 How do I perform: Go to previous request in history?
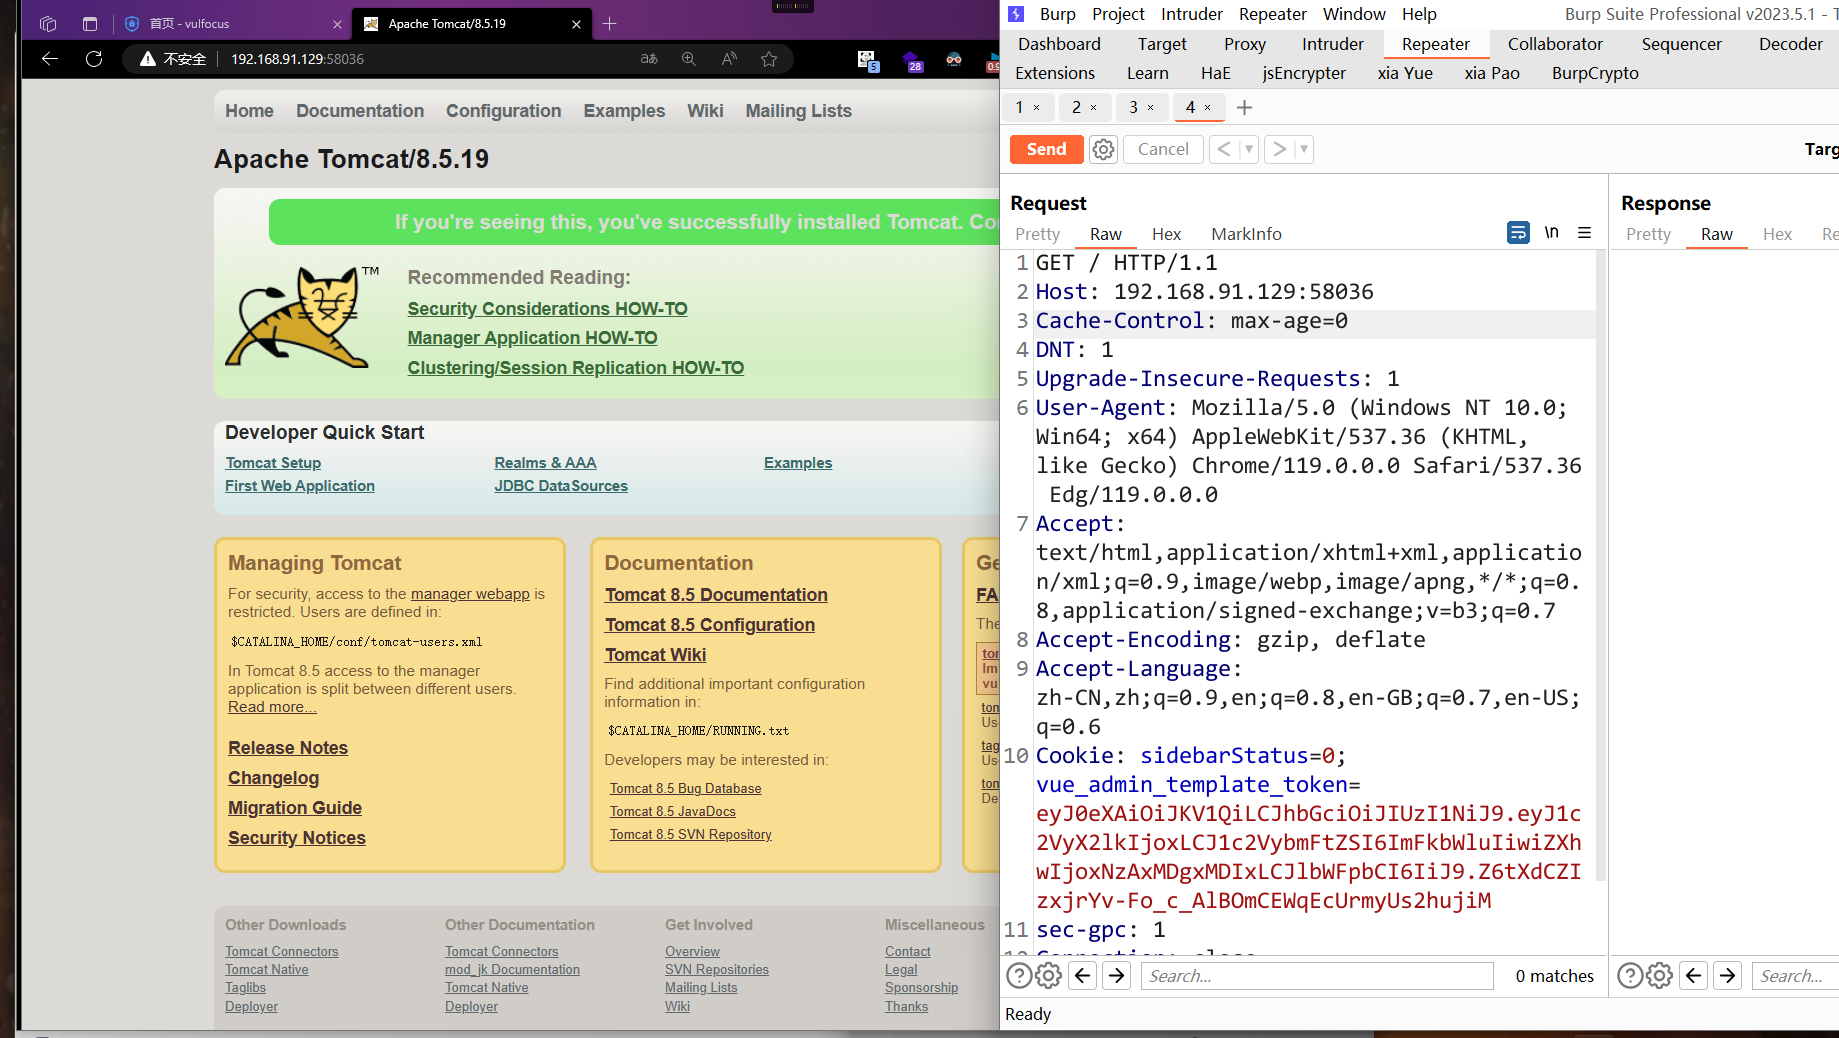coord(1224,149)
